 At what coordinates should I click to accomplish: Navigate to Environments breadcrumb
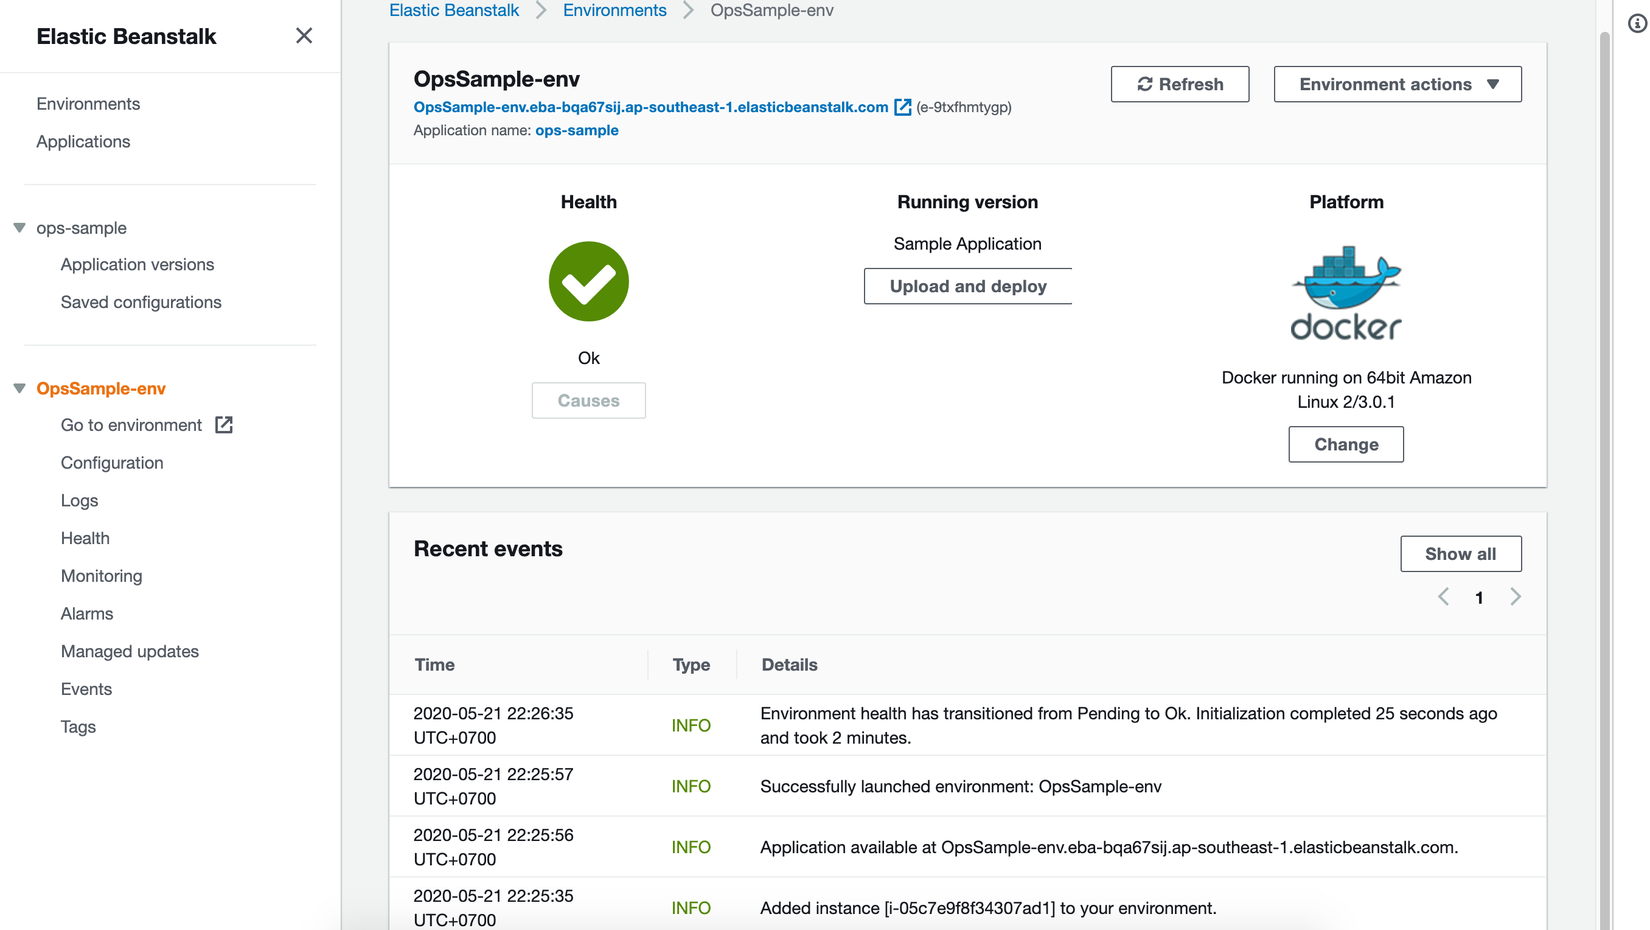tap(615, 10)
